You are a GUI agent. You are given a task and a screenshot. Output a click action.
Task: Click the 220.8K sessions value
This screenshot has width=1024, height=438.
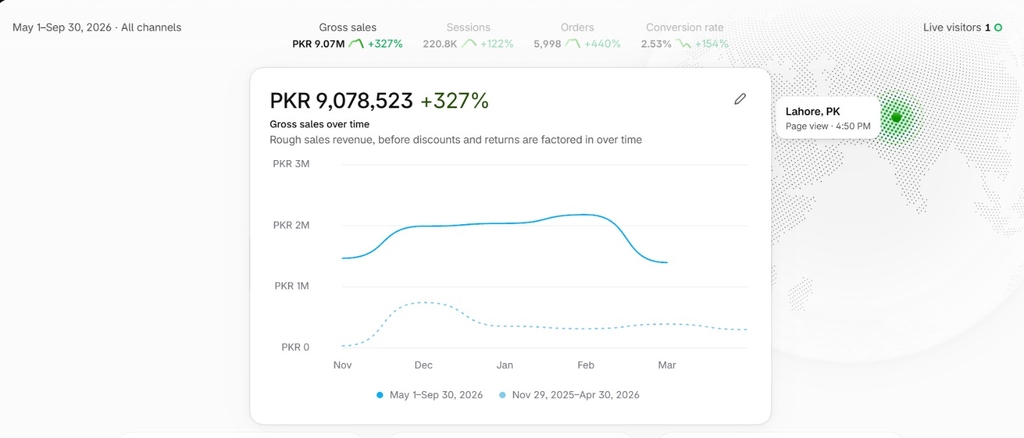(x=440, y=44)
